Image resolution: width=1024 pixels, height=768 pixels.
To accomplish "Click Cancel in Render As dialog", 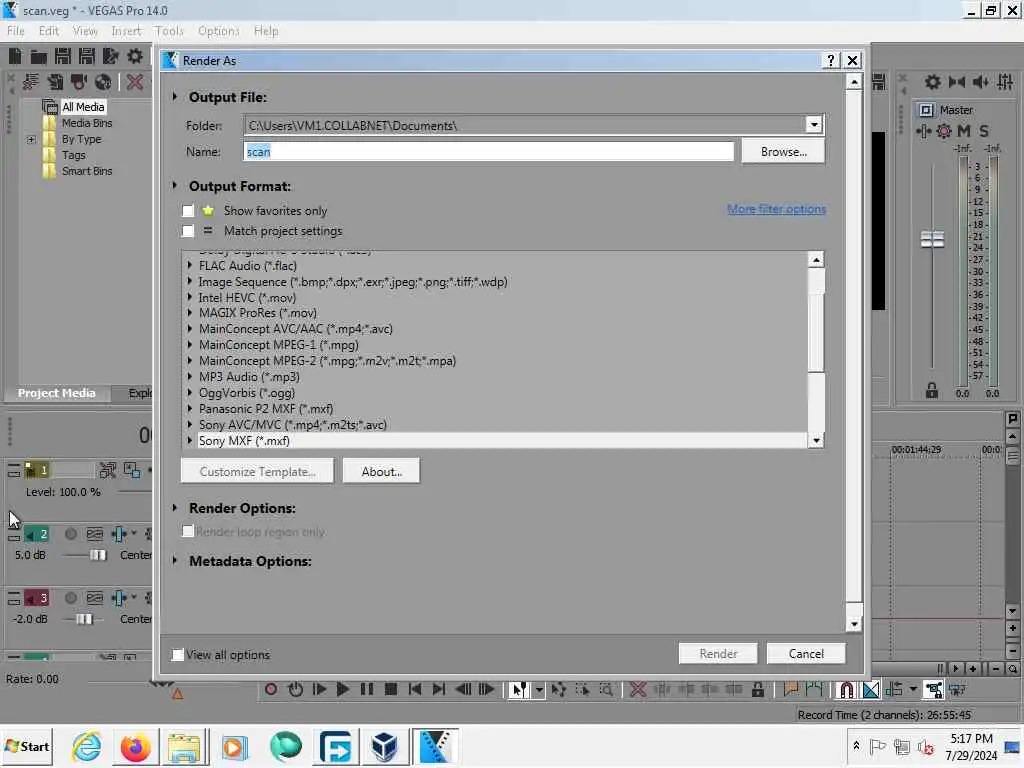I will tap(806, 654).
